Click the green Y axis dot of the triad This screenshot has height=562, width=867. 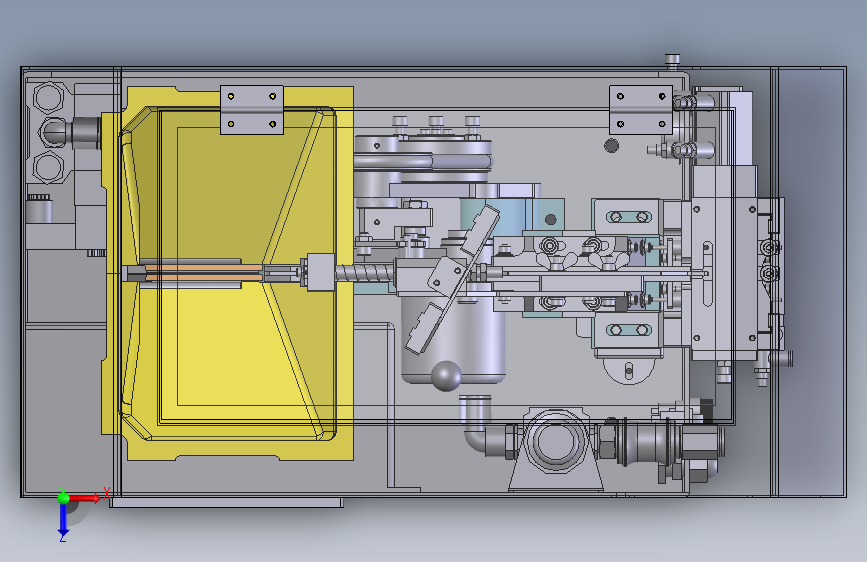[x=63, y=498]
